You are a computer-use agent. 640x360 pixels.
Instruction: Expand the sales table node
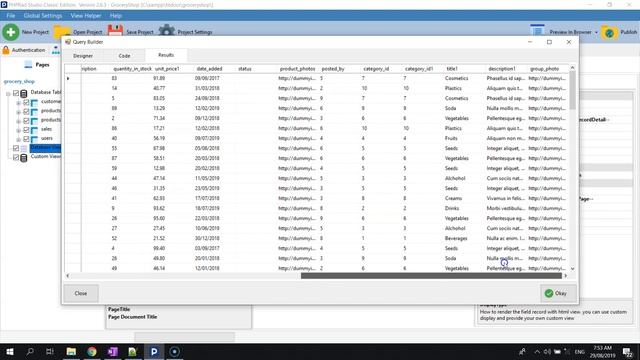tap(18, 131)
